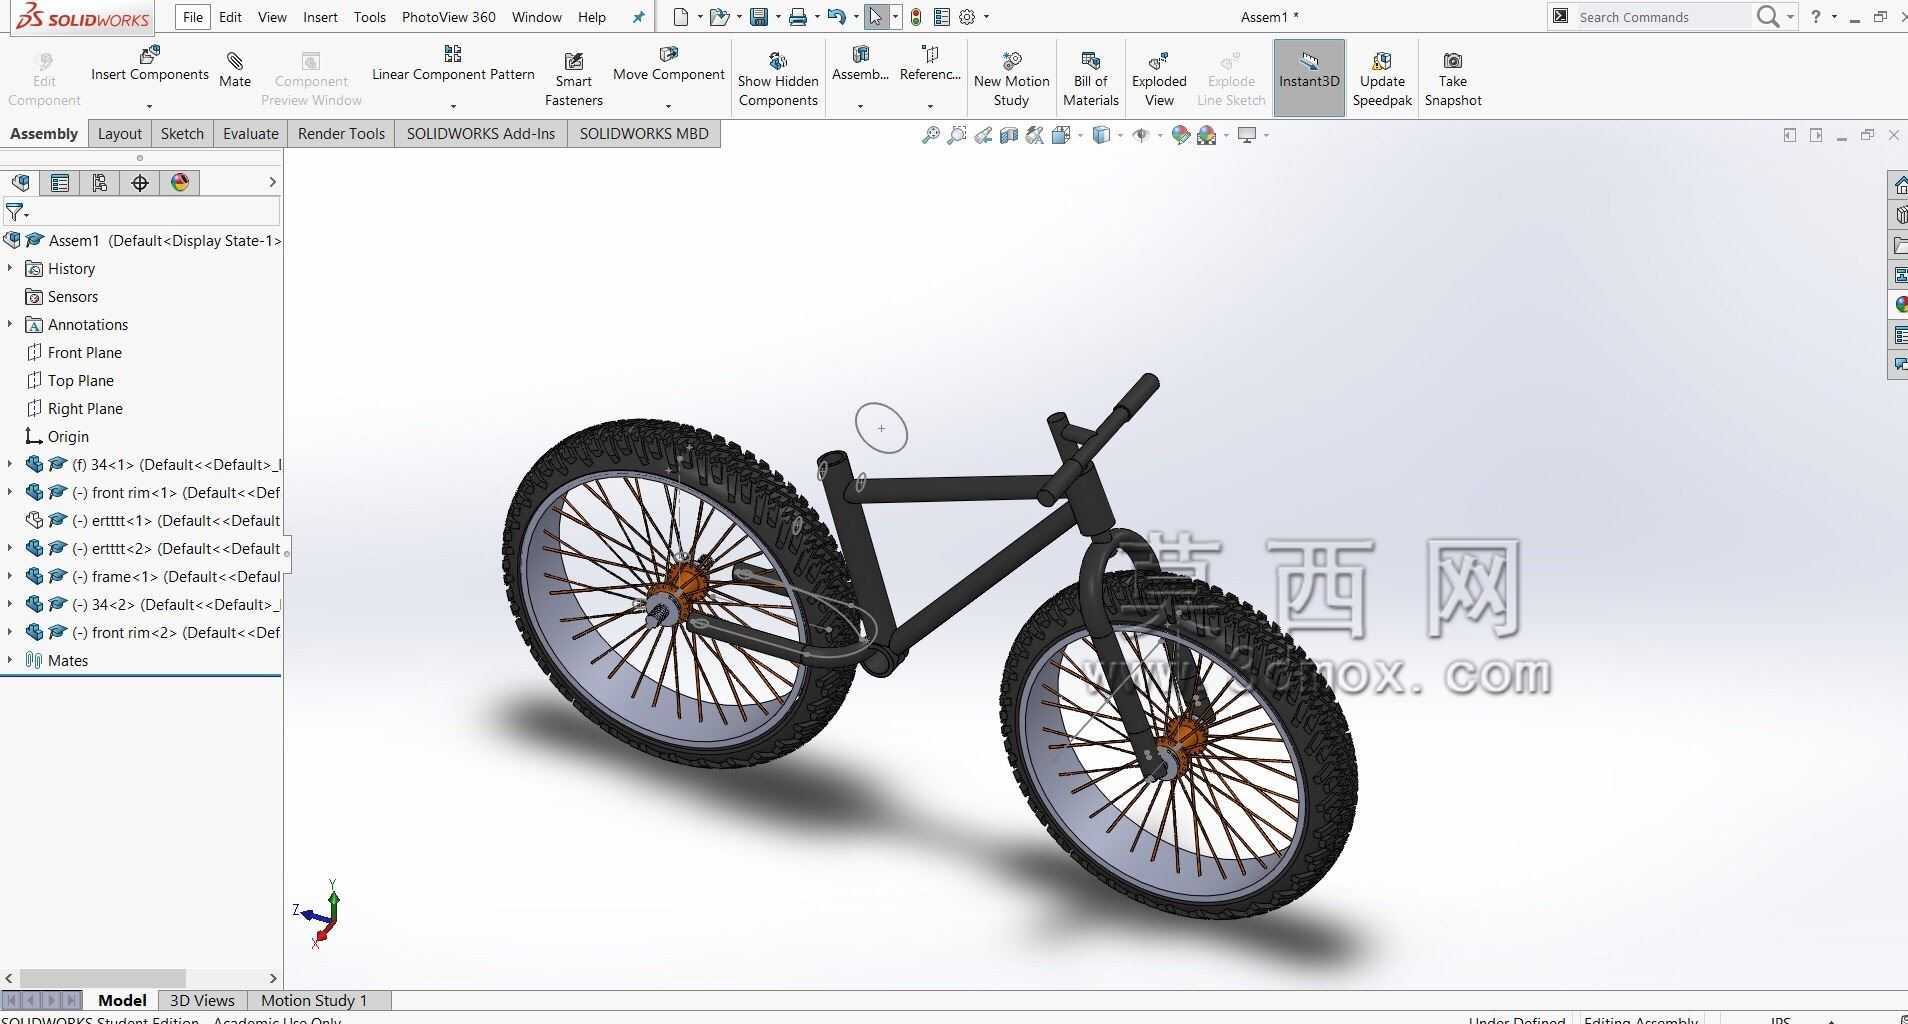Click the Zoom to Fit icon

(931, 135)
